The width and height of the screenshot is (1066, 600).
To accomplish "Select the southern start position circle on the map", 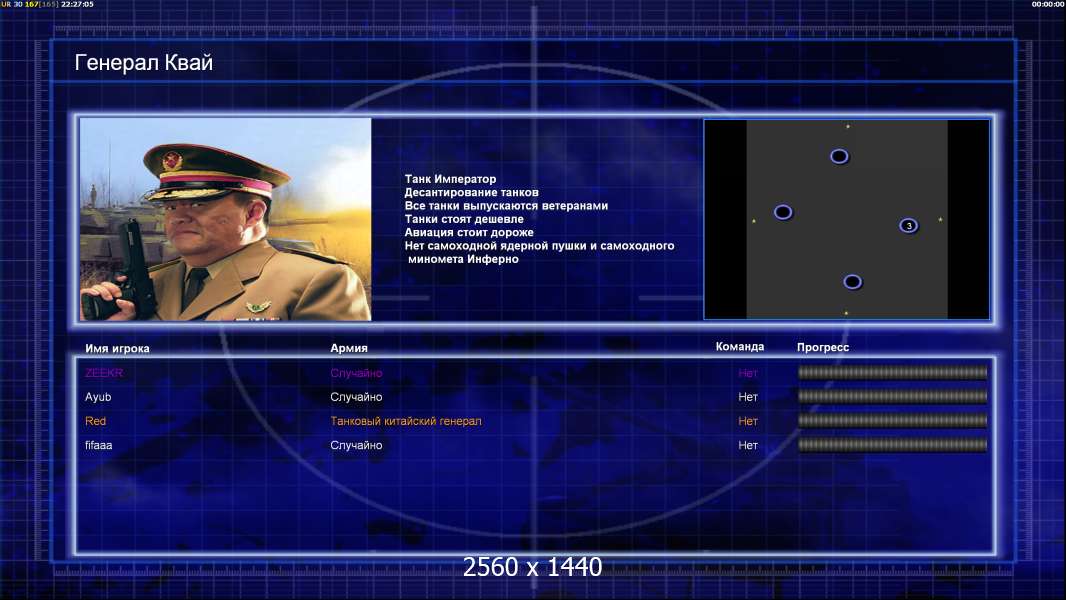I will coord(852,281).
